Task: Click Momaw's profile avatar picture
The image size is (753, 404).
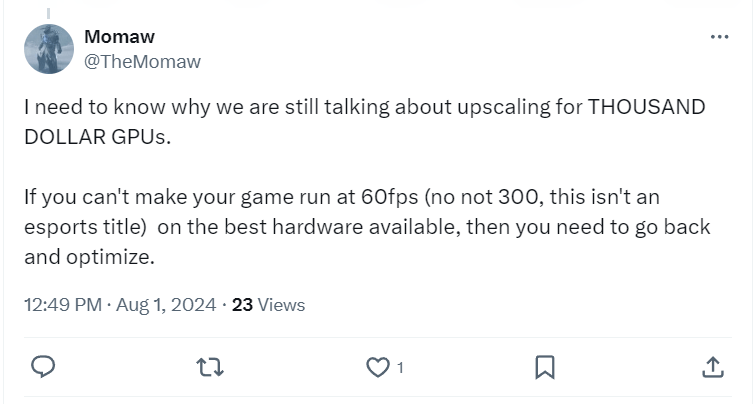Action: (49, 49)
